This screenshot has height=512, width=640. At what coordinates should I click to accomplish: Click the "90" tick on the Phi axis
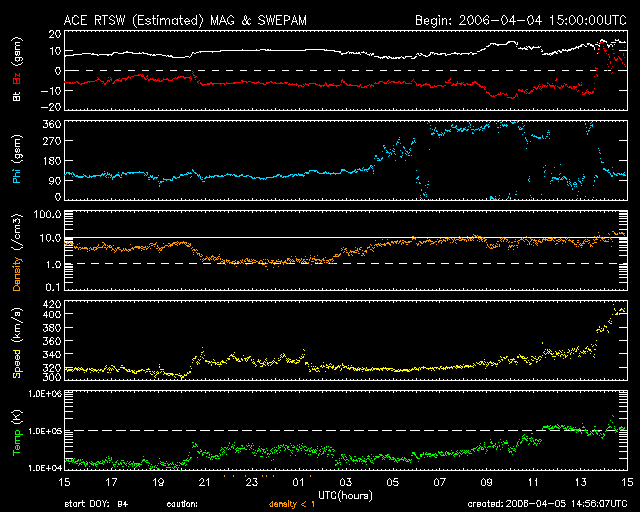pyautogui.click(x=55, y=181)
